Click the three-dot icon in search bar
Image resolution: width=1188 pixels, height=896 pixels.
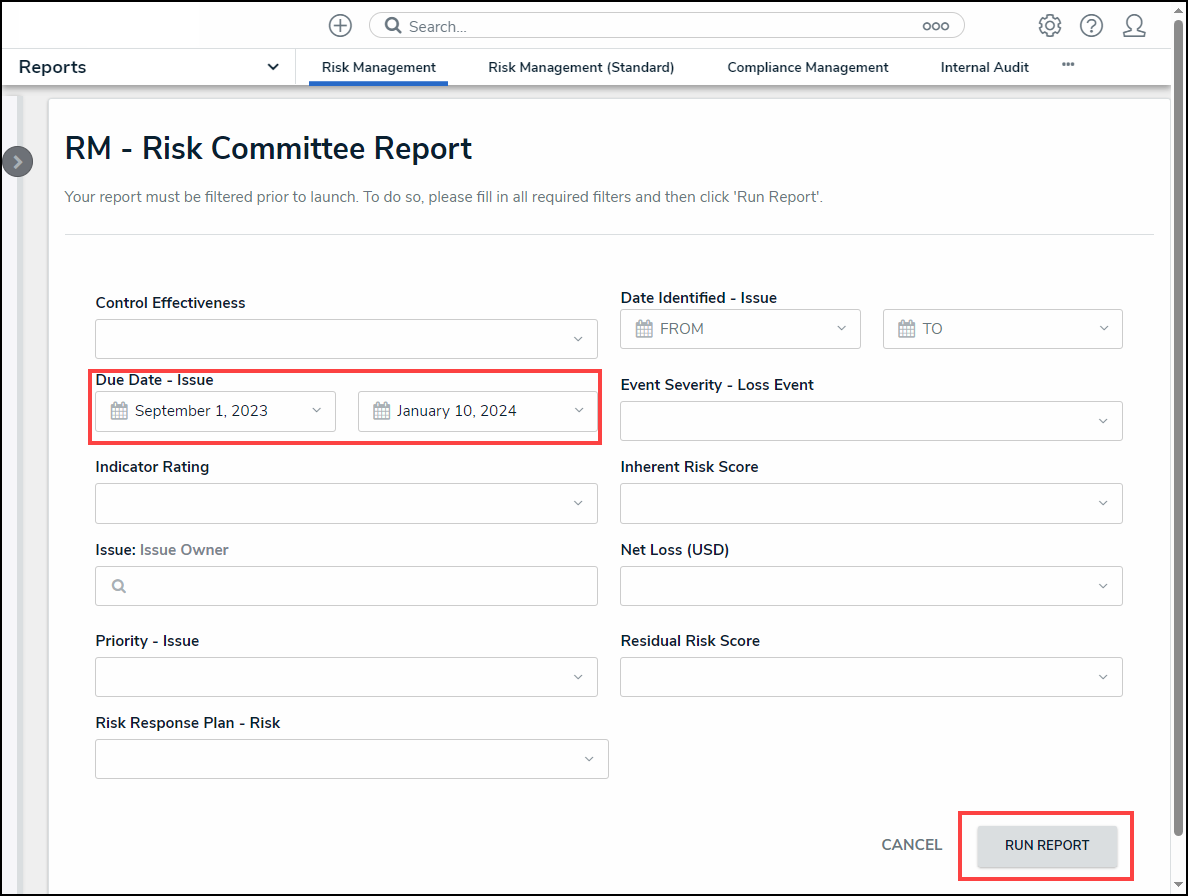pyautogui.click(x=935, y=26)
